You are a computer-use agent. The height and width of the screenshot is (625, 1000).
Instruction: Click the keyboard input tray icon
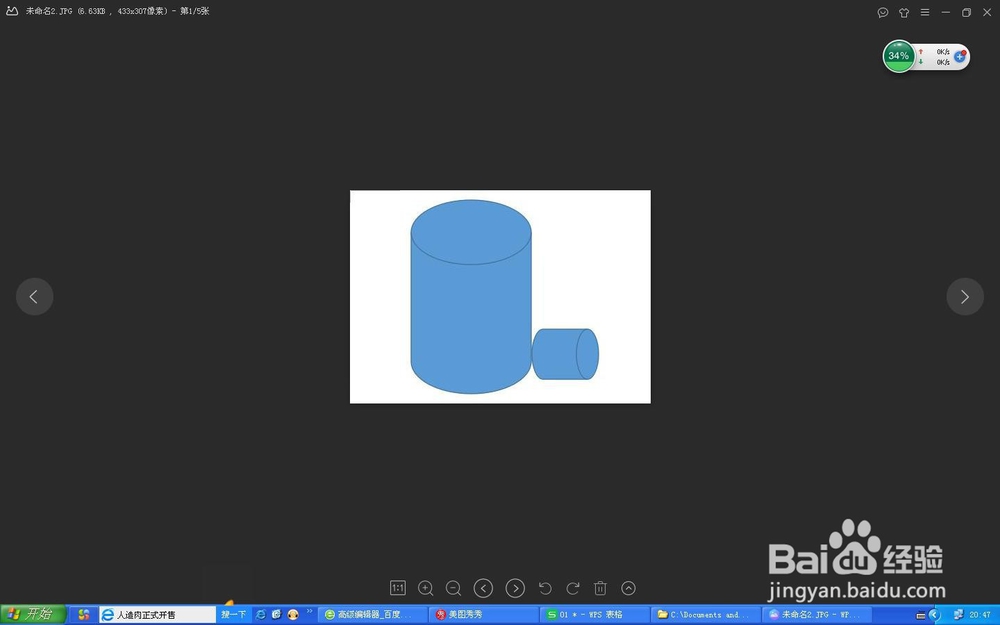920,615
